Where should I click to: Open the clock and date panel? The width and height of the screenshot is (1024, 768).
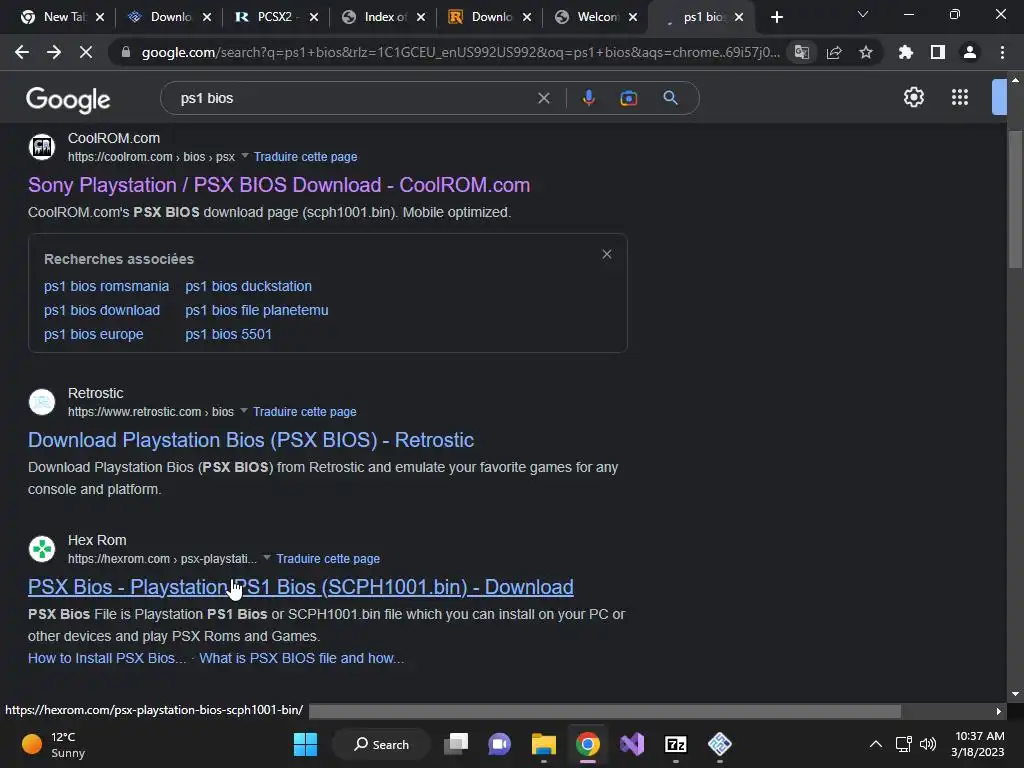coord(978,744)
